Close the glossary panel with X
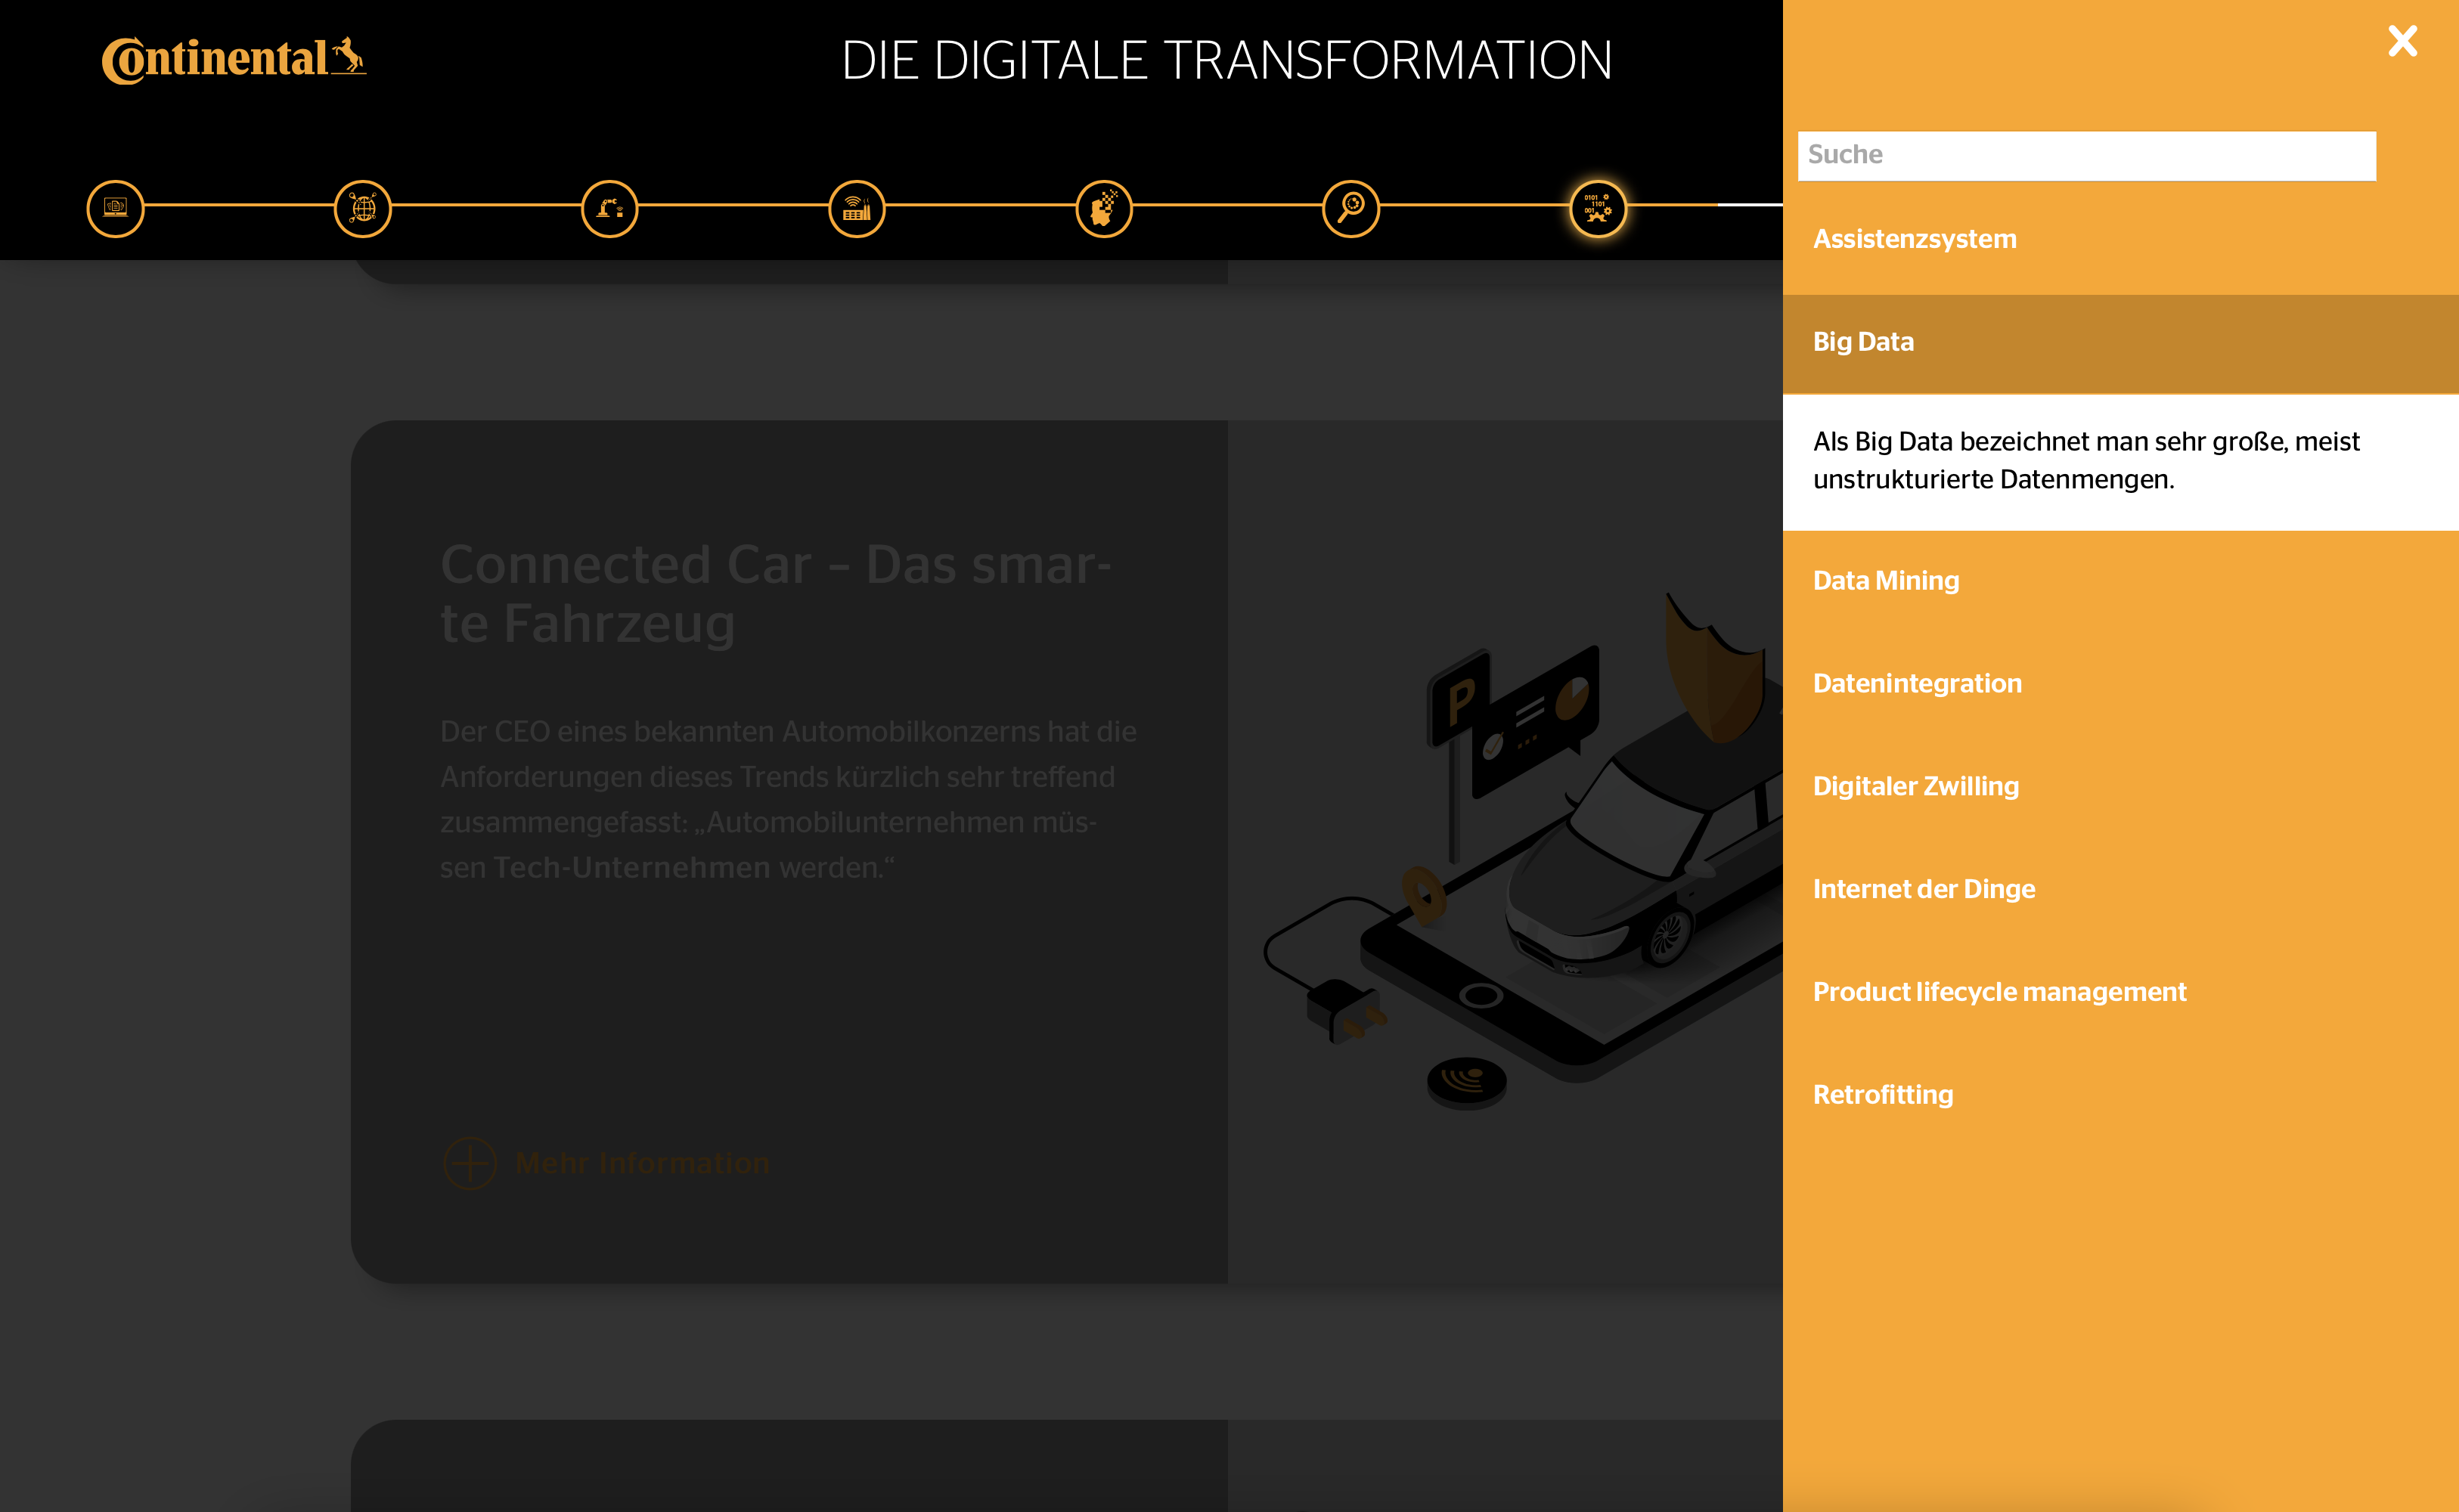The image size is (2459, 1512). click(x=2402, y=41)
